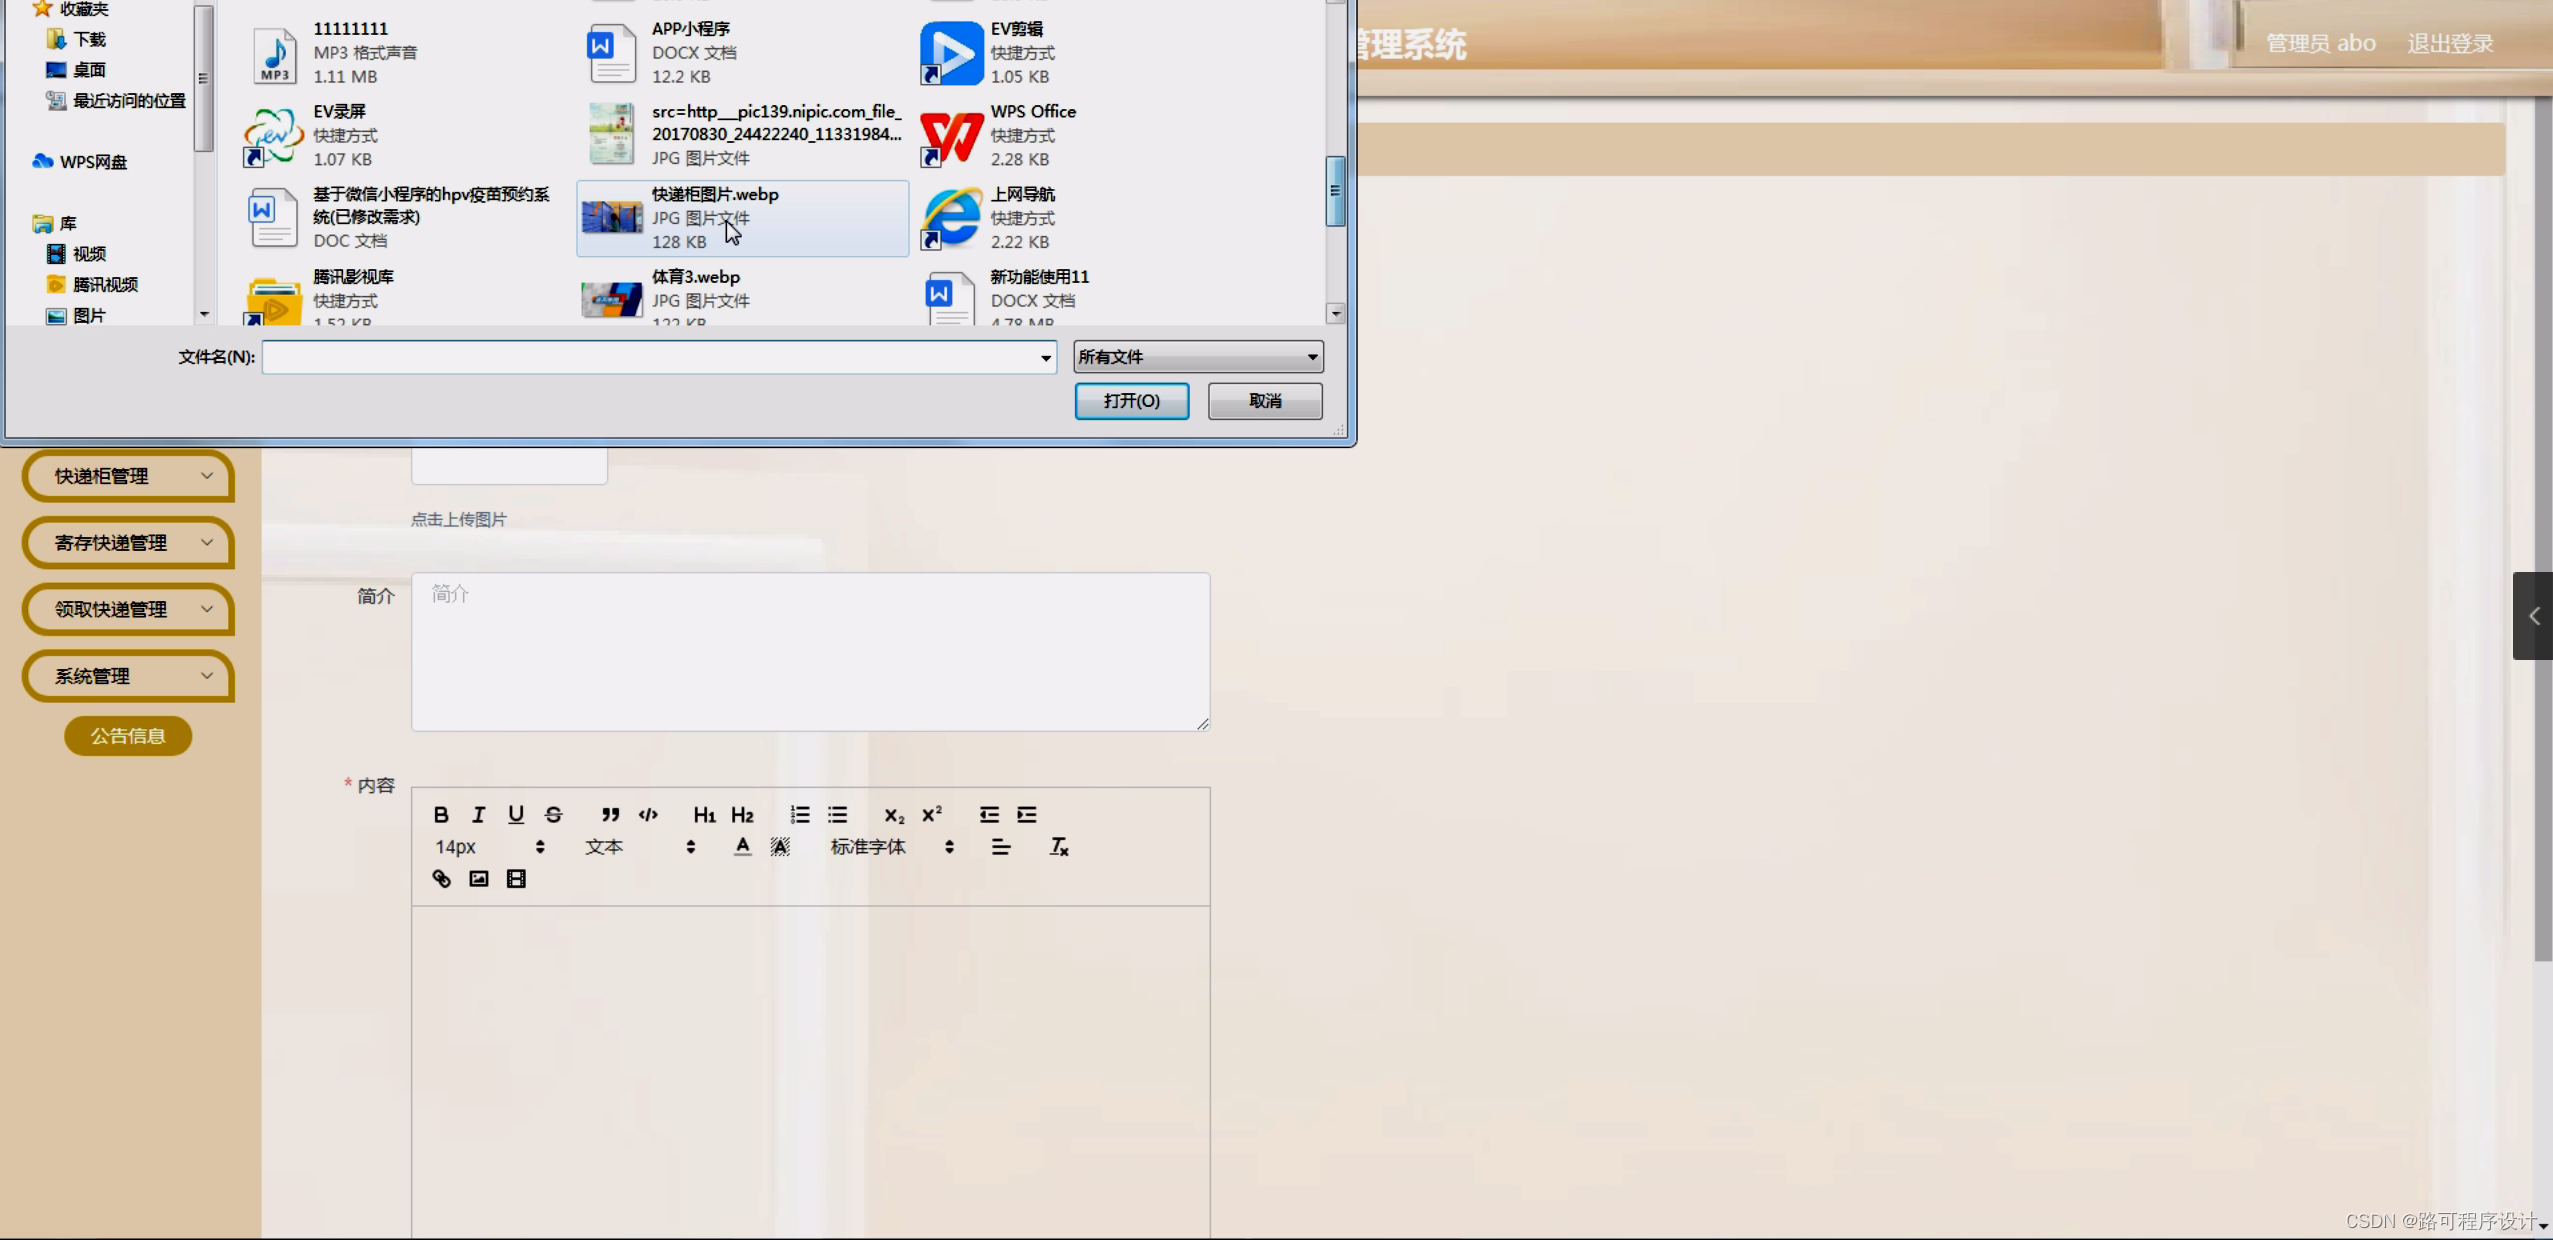Screen dimensions: 2553x1240
Task: Insert an image in the editor
Action: point(479,879)
